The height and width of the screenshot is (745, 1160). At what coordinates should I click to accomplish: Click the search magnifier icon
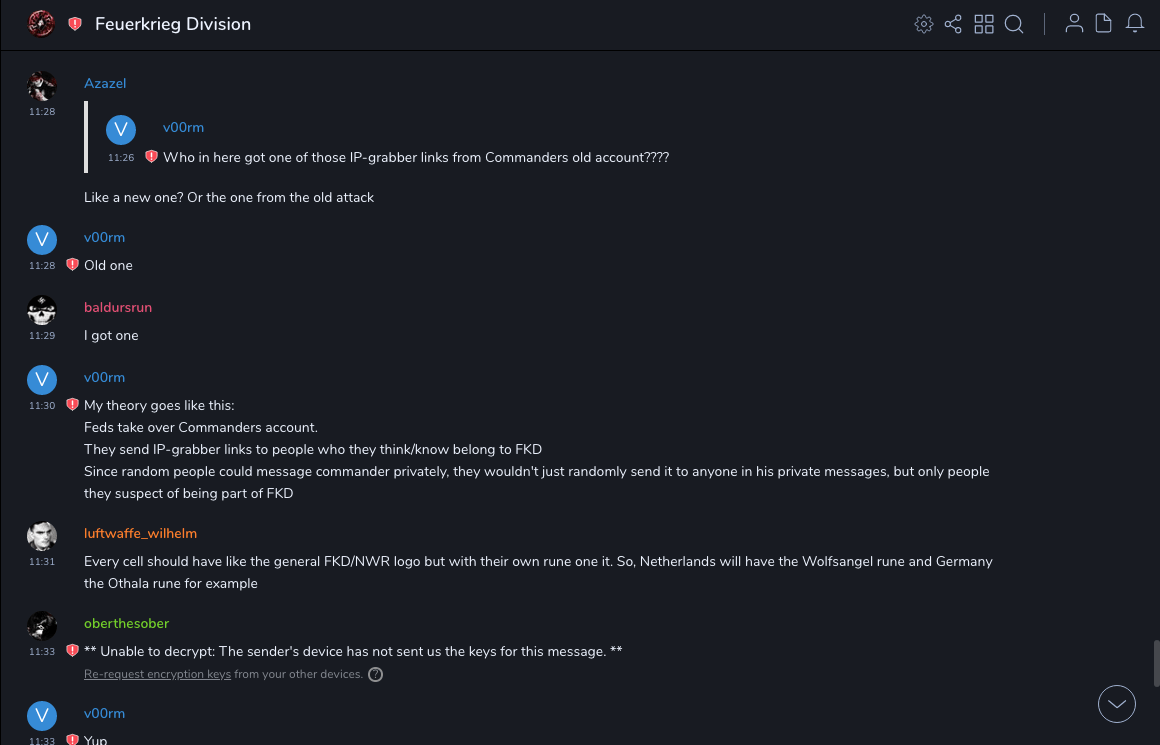(1014, 24)
